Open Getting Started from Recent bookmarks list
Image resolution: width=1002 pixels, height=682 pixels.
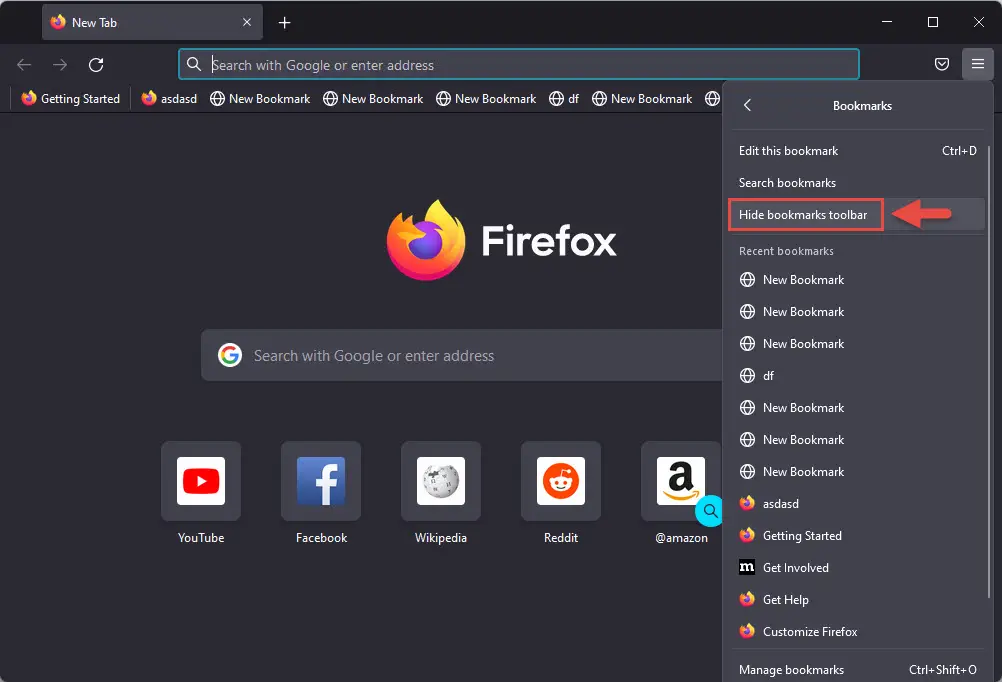coord(857,536)
